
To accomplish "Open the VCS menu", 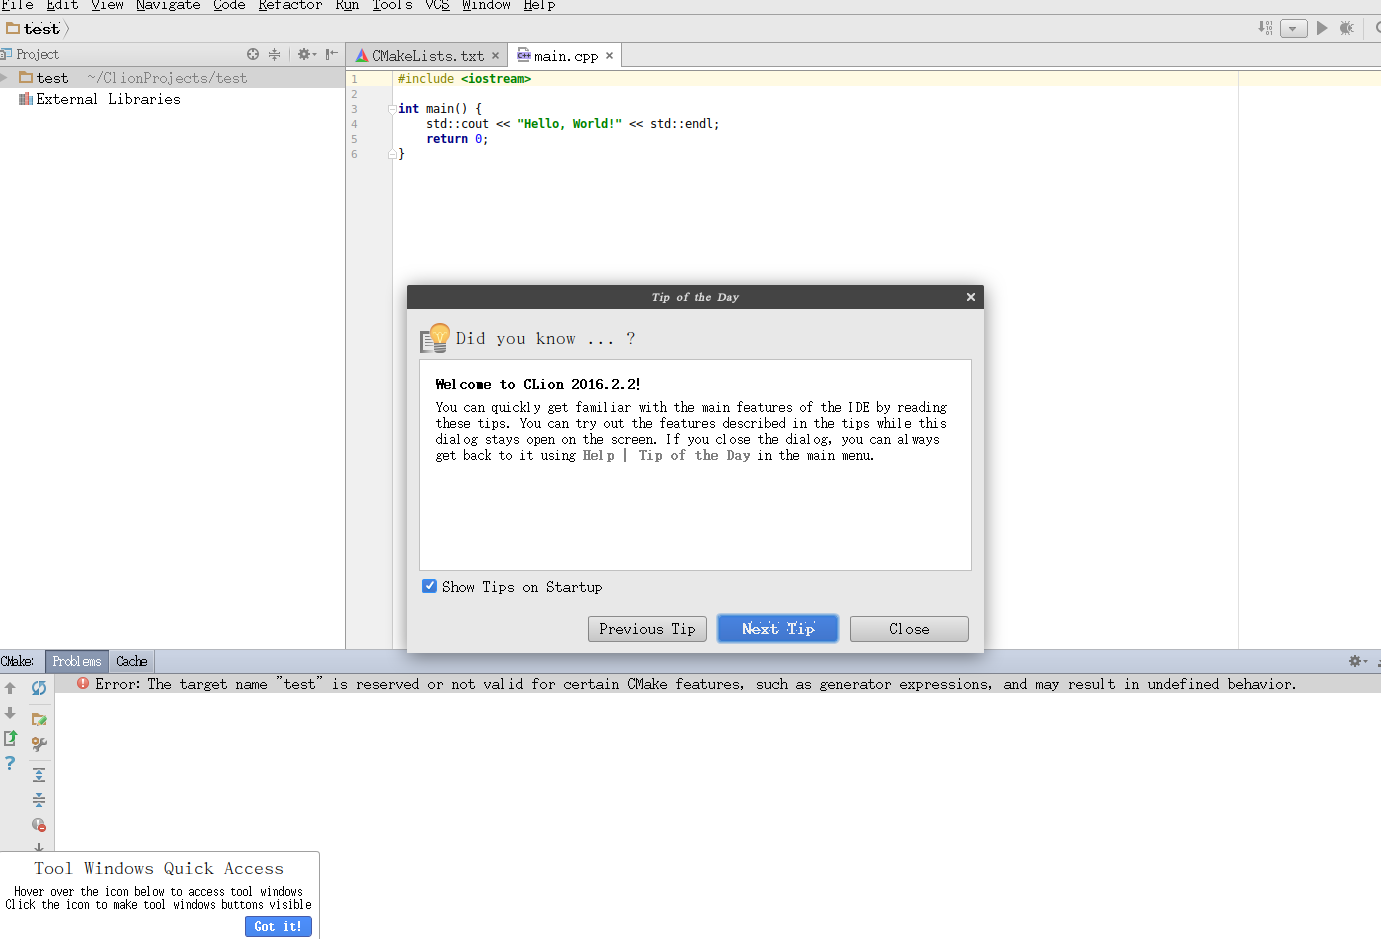I will click(x=437, y=5).
